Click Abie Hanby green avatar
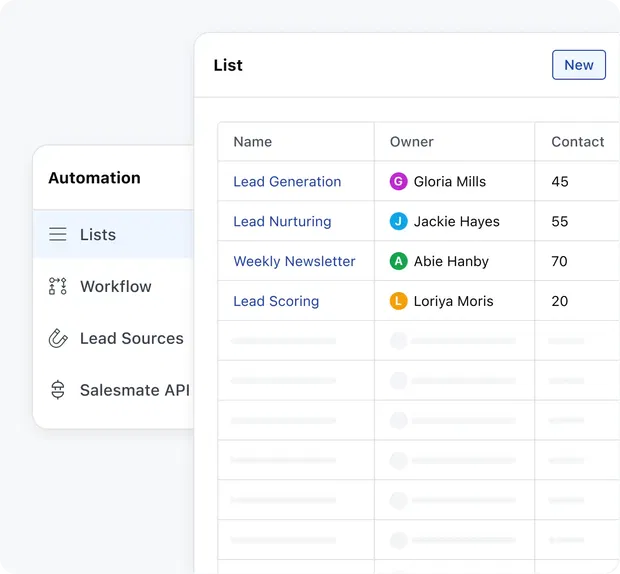The image size is (620, 574). (399, 262)
